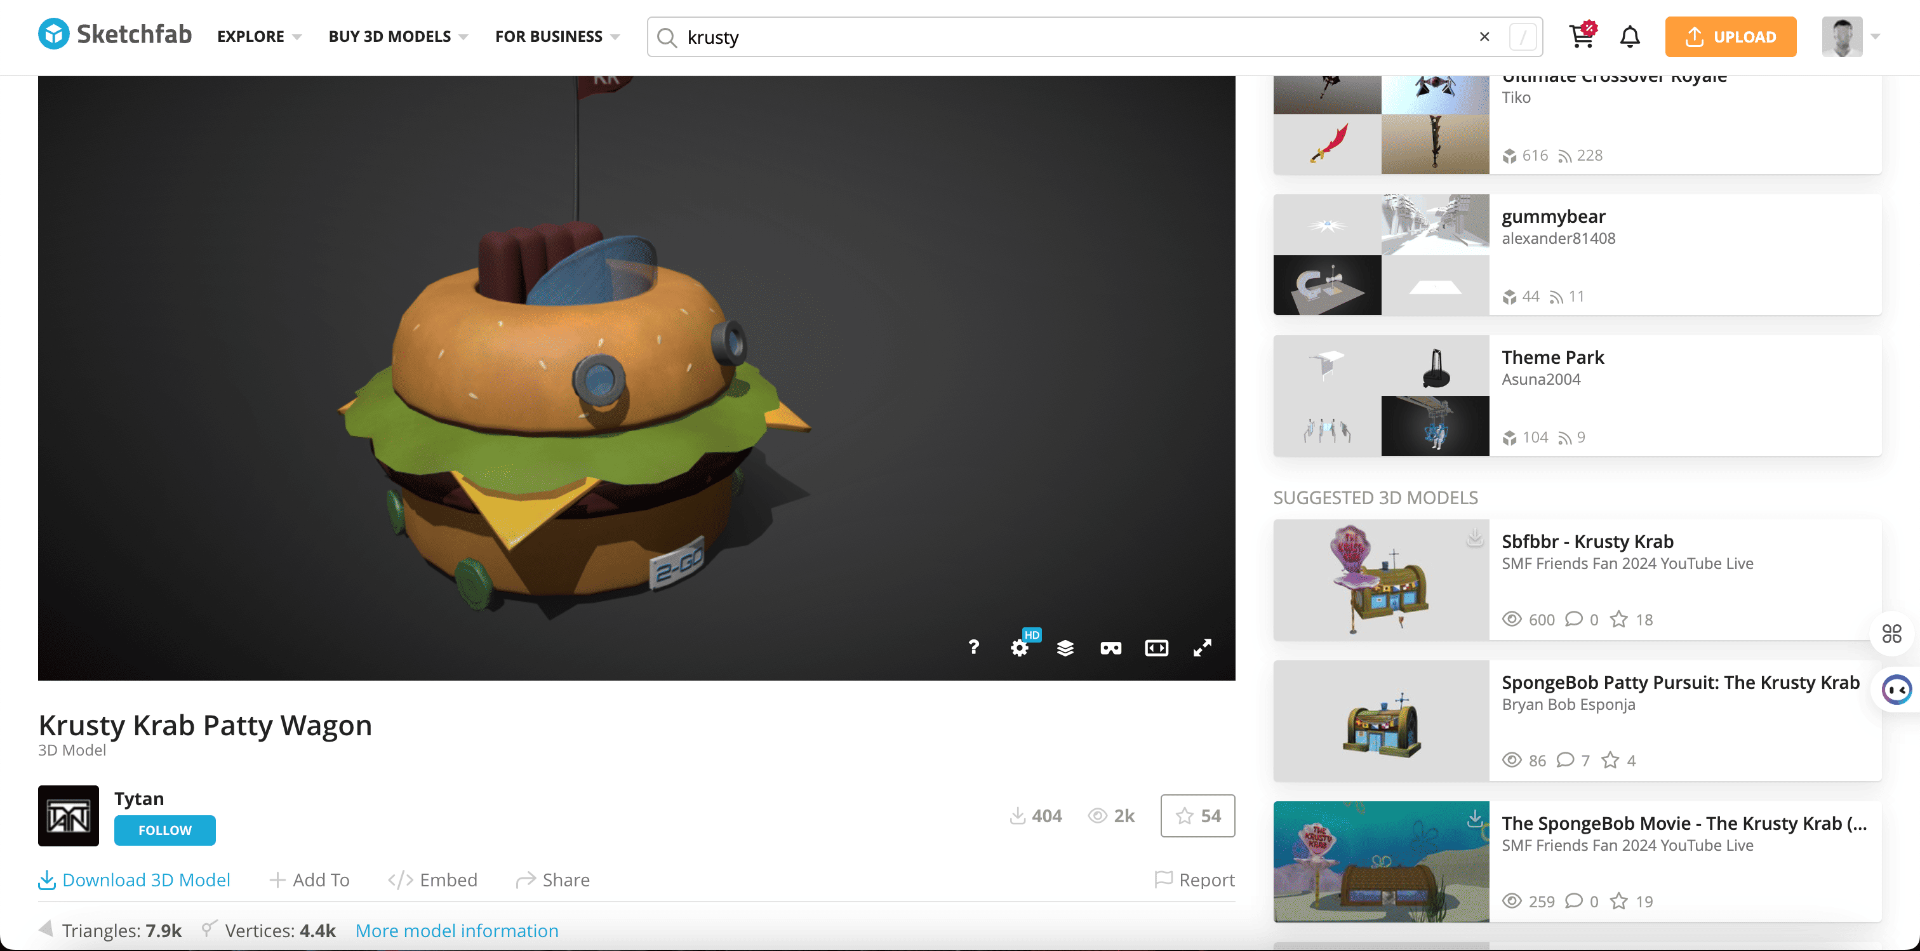This screenshot has width=1920, height=951.
Task: Expand the FOR BUSINESS menu
Action: tap(557, 37)
